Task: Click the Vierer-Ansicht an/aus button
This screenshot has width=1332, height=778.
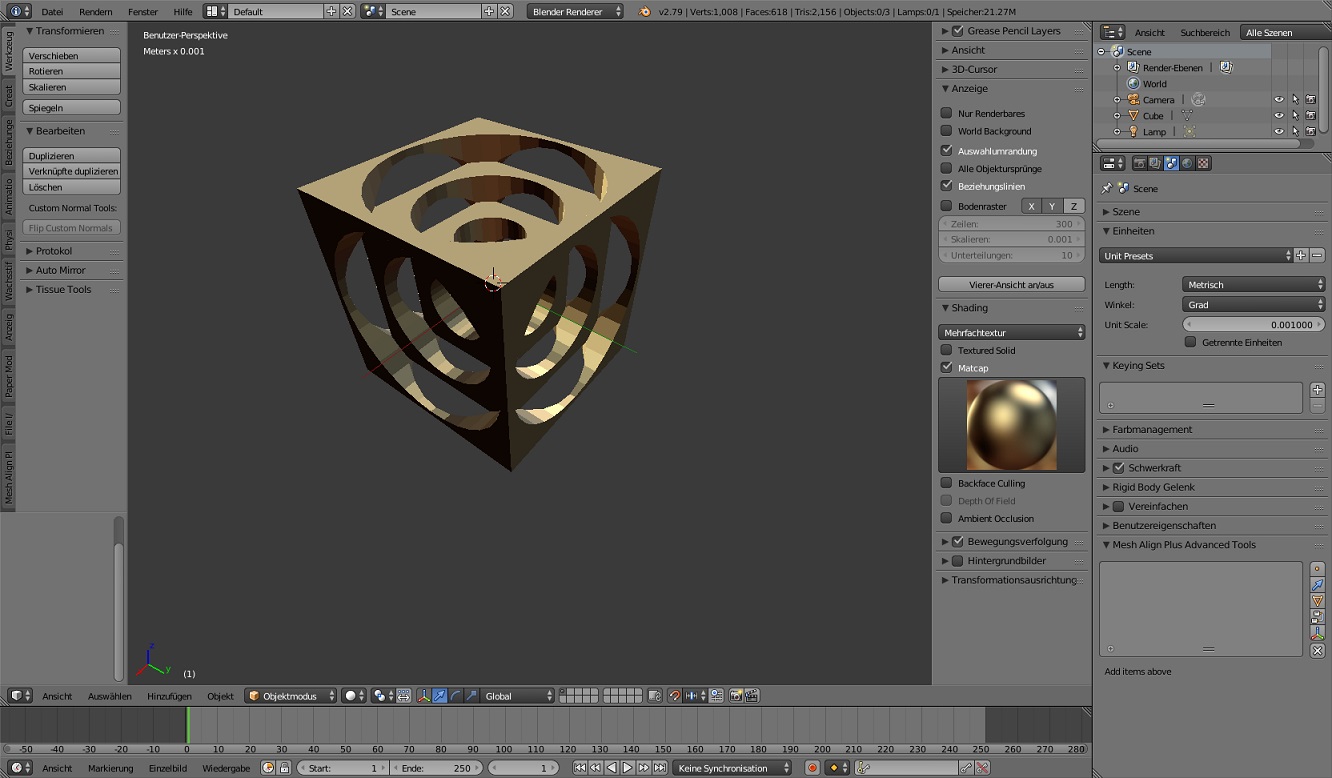Action: [1011, 285]
